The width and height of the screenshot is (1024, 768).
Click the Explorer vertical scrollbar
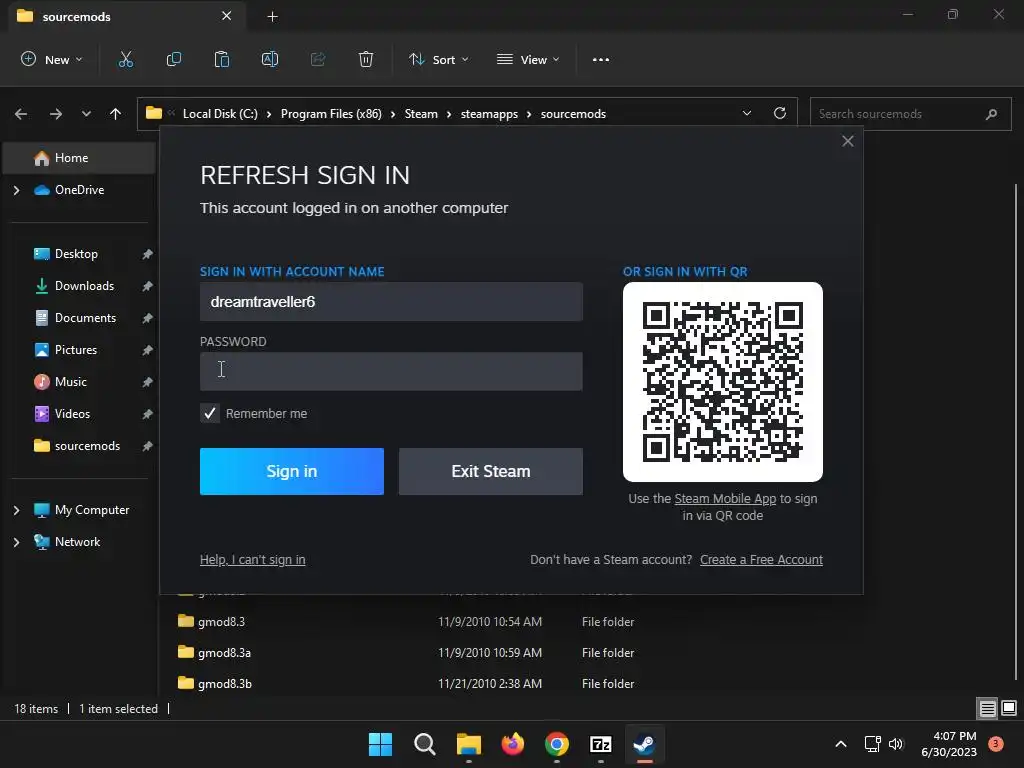click(x=1016, y=431)
